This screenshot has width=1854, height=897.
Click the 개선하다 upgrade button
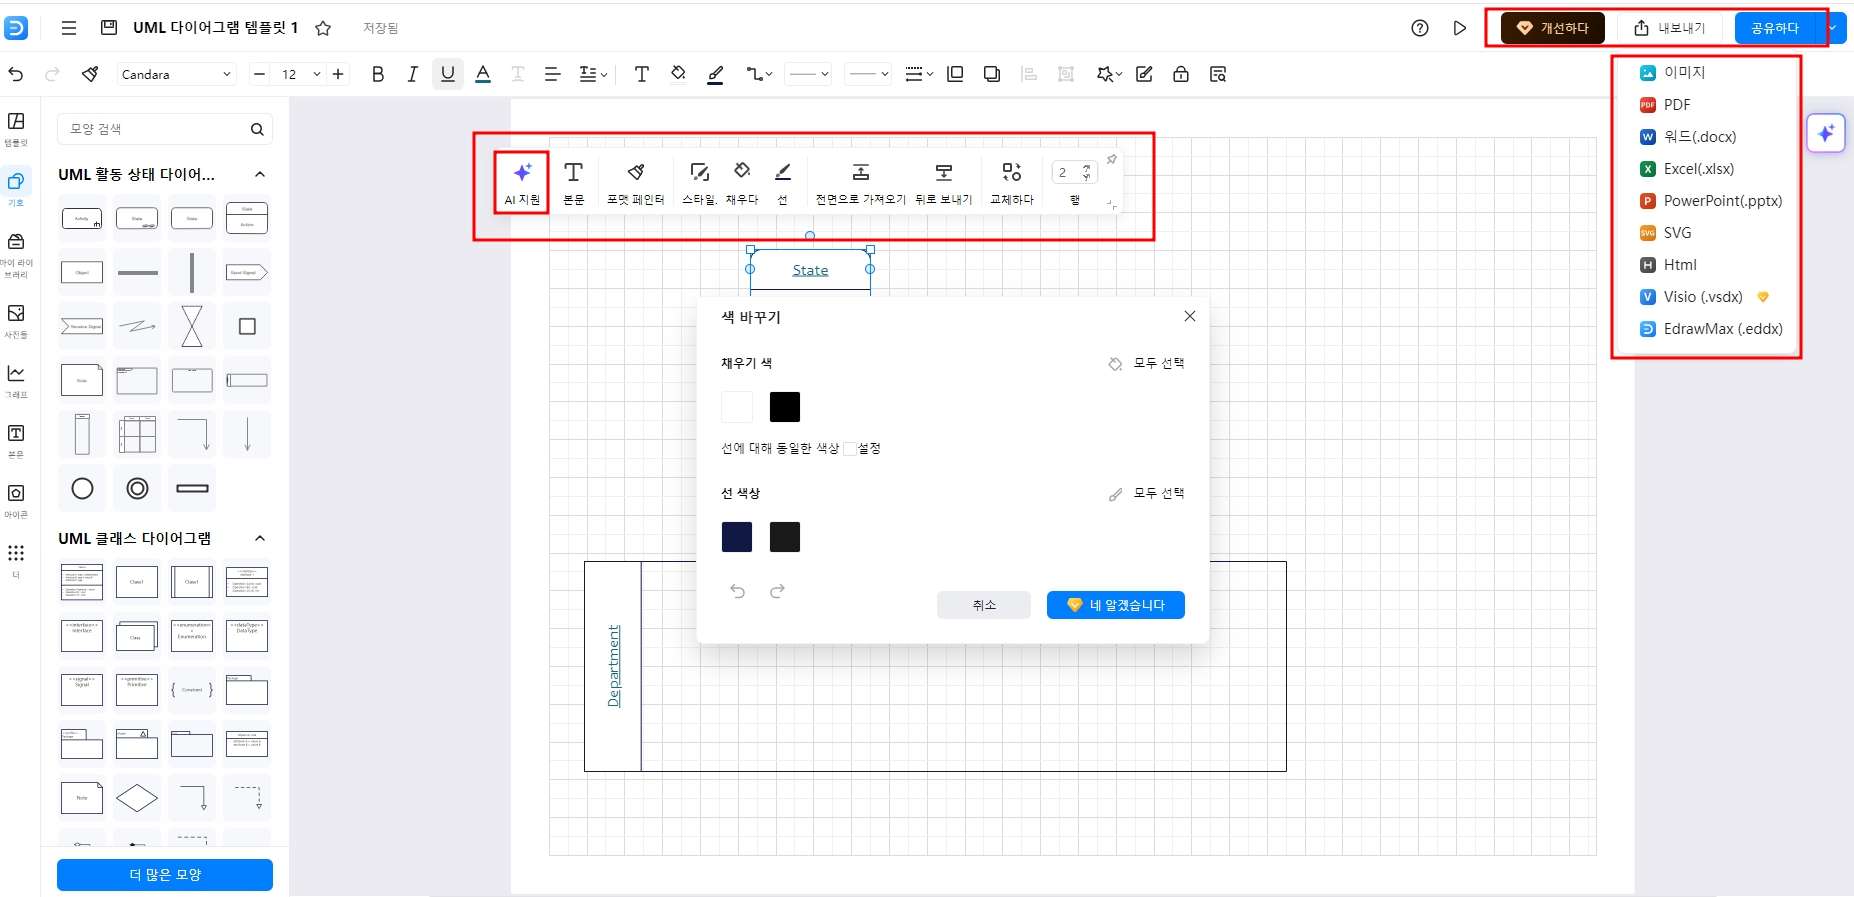pos(1553,28)
